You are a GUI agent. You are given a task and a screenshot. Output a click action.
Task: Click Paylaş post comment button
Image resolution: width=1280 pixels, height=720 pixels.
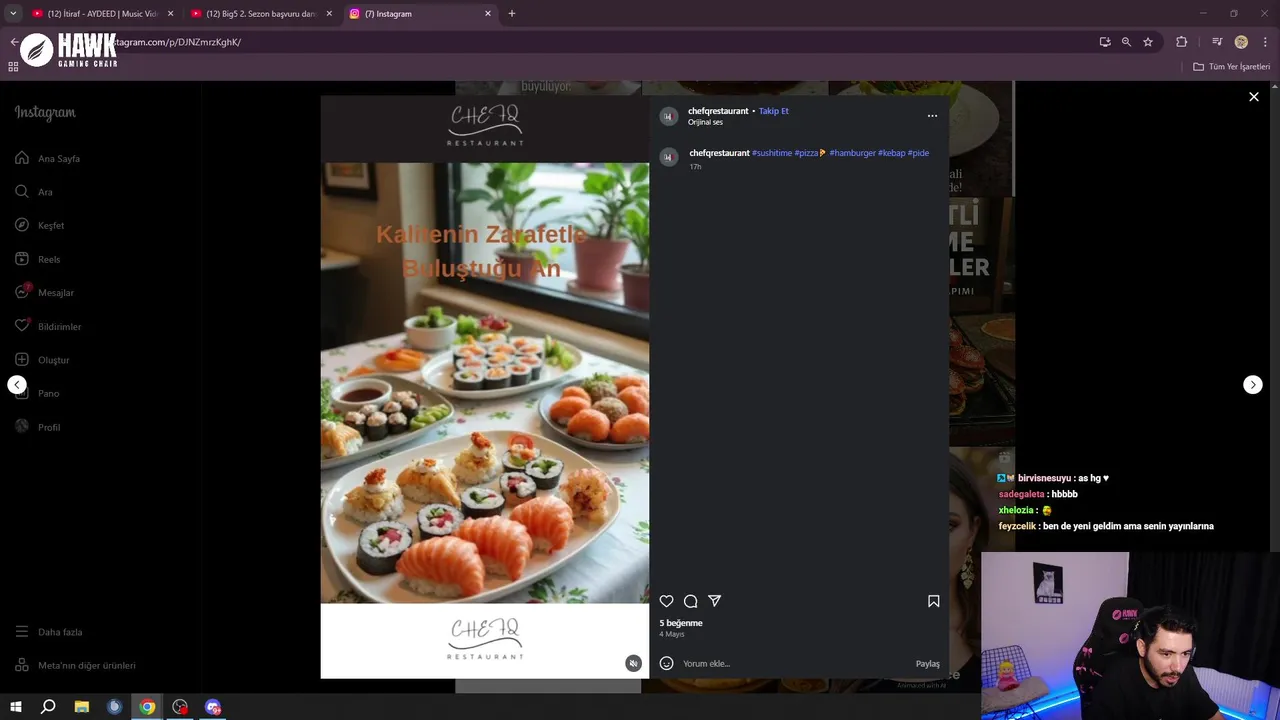pos(927,664)
